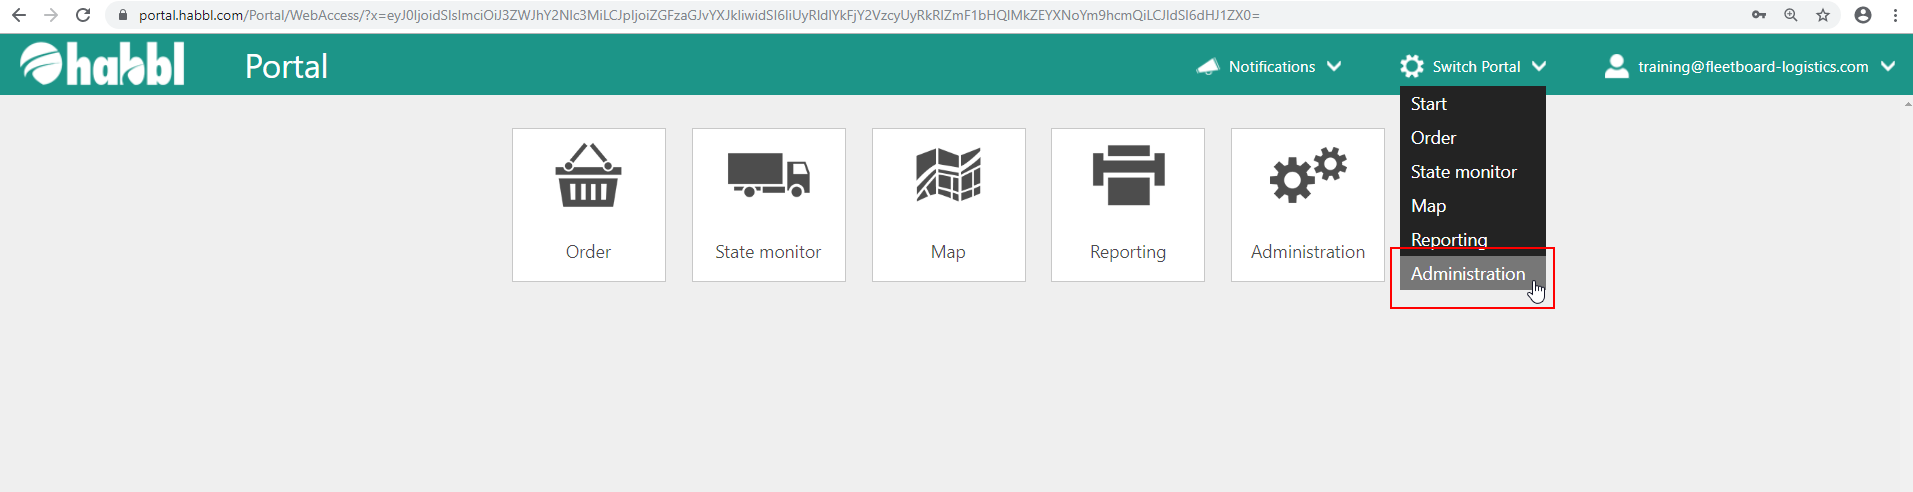Reload the page with browser refresh button
The height and width of the screenshot is (492, 1913).
[x=83, y=15]
